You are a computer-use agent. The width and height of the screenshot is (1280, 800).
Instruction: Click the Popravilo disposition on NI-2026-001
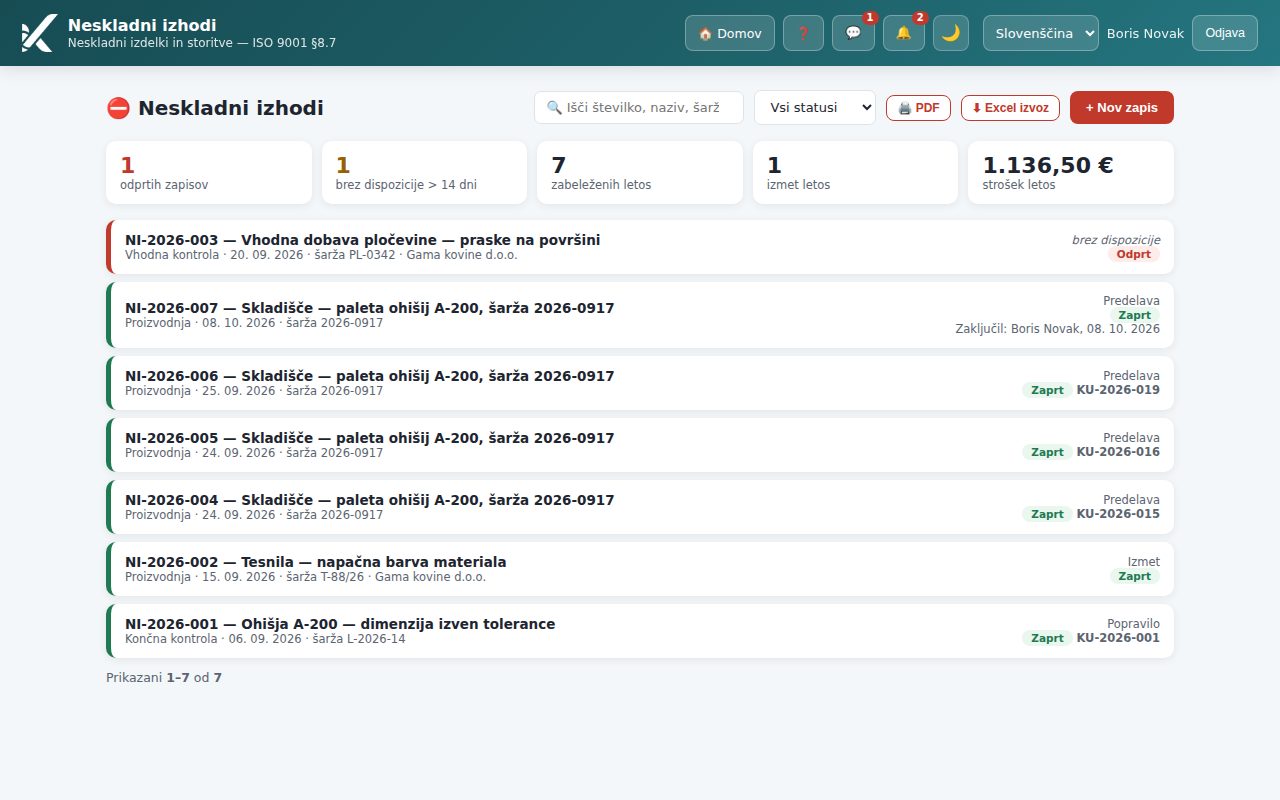tap(1133, 624)
